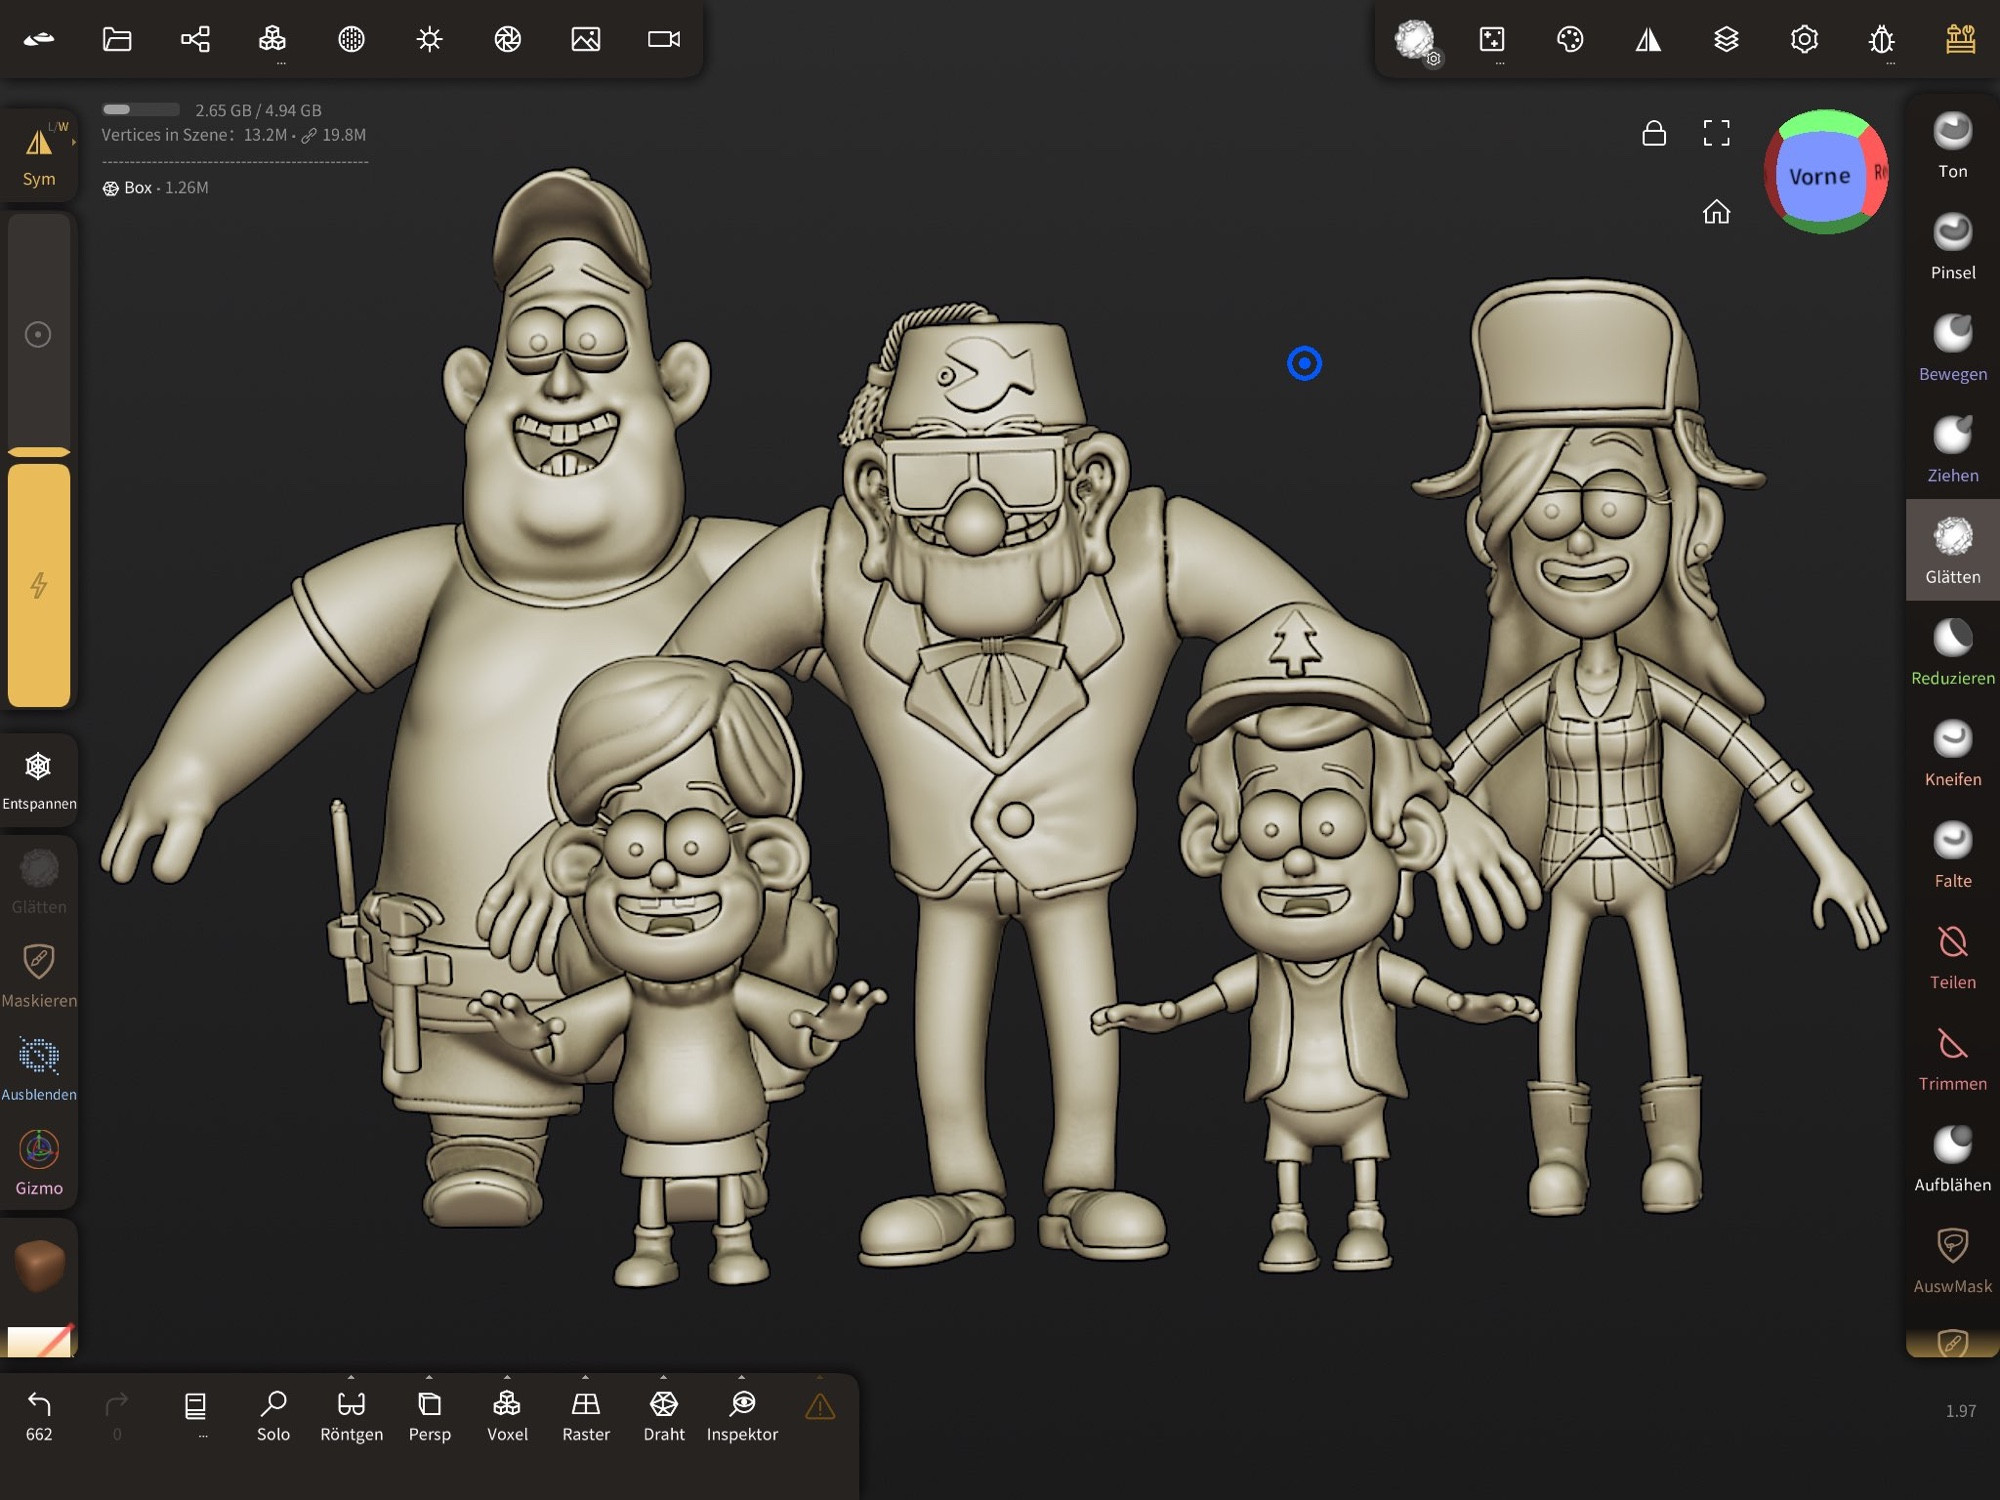Activate the Gizmo tool
The image size is (2000, 1500).
pyautogui.click(x=39, y=1163)
